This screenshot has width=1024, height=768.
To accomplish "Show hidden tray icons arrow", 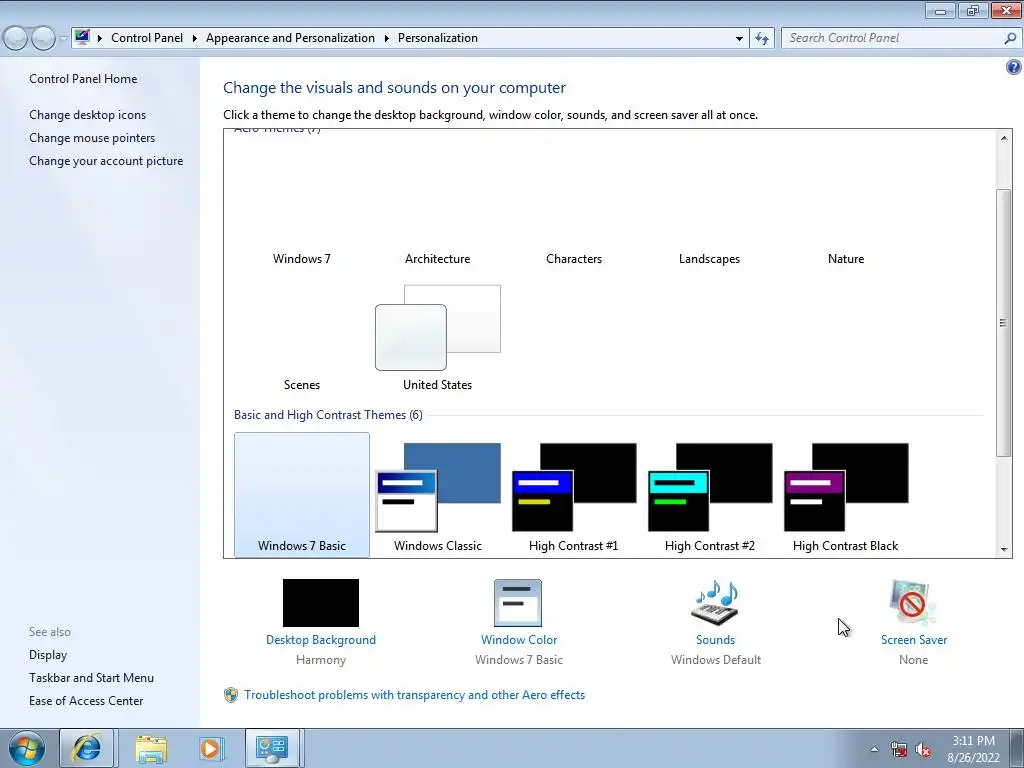I will point(874,750).
